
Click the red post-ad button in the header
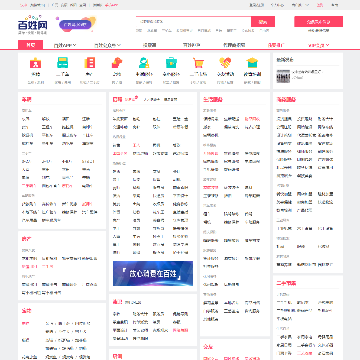pos(318,22)
